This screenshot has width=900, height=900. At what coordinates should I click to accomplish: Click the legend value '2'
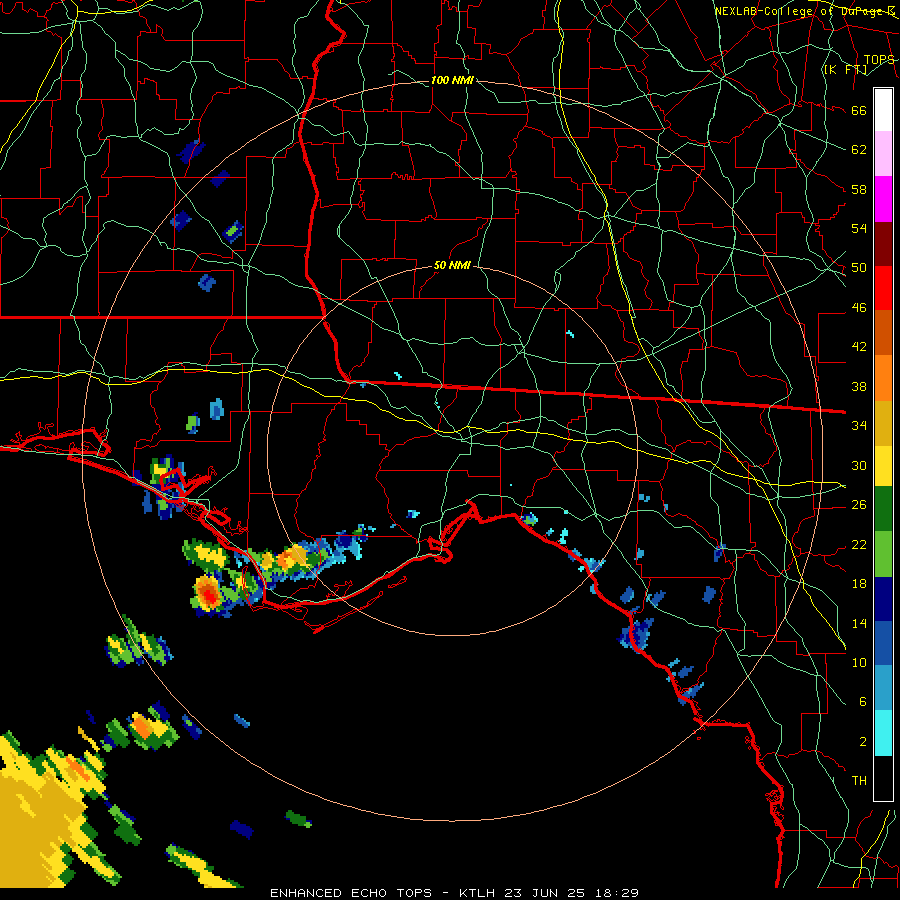click(862, 742)
